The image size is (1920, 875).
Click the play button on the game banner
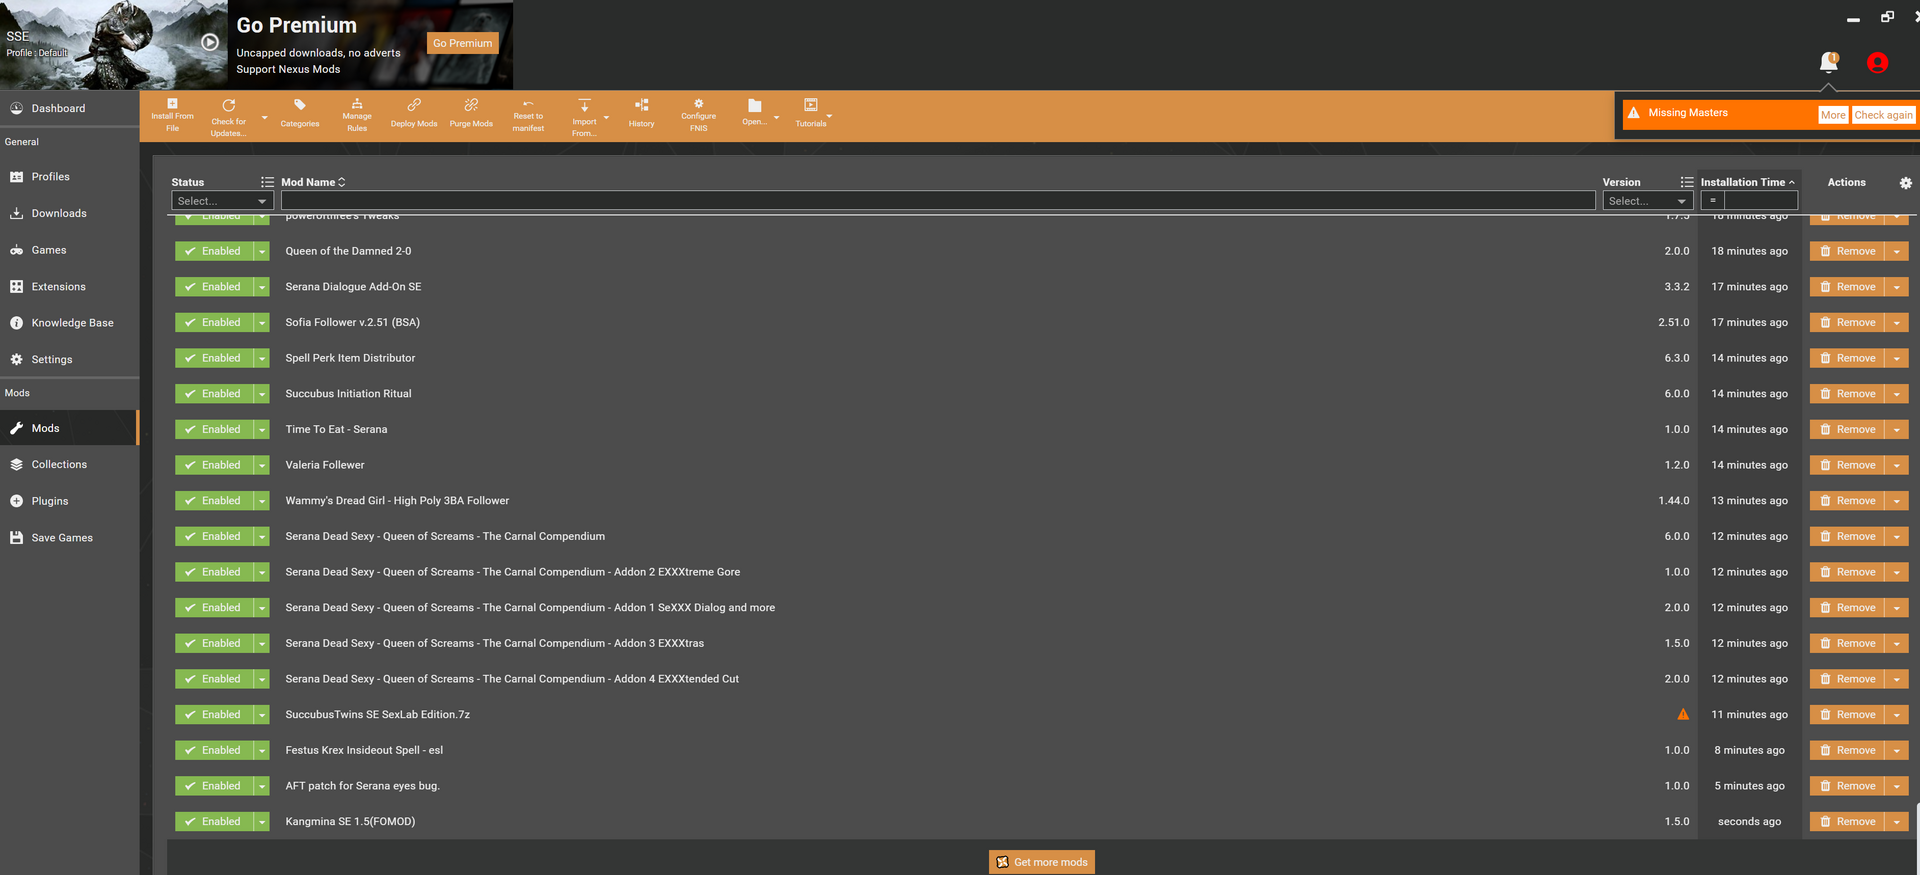coord(210,42)
